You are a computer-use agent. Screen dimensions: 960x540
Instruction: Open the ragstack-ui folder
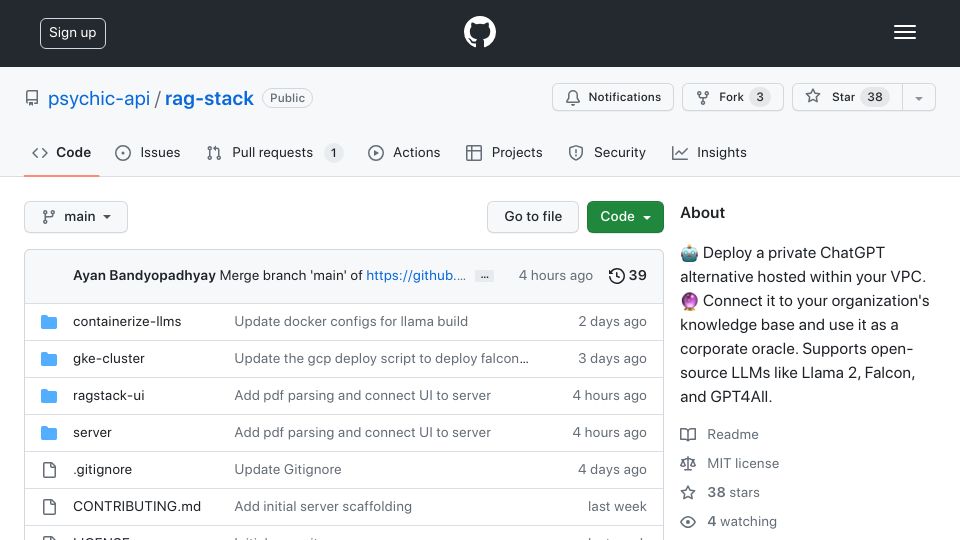(x=108, y=396)
